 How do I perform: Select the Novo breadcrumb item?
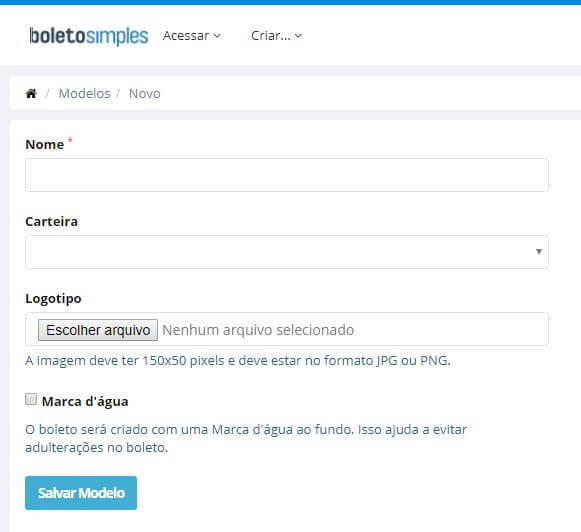(x=145, y=93)
